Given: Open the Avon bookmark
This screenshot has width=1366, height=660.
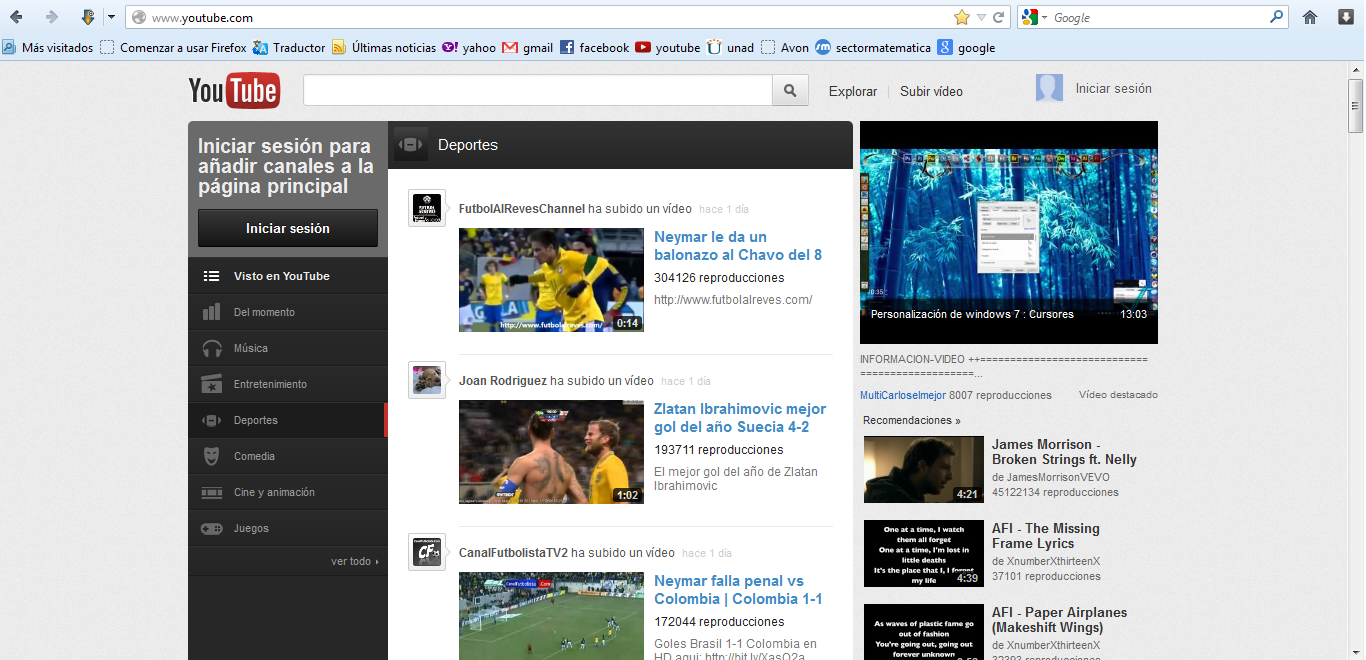Looking at the screenshot, I should click(x=785, y=47).
